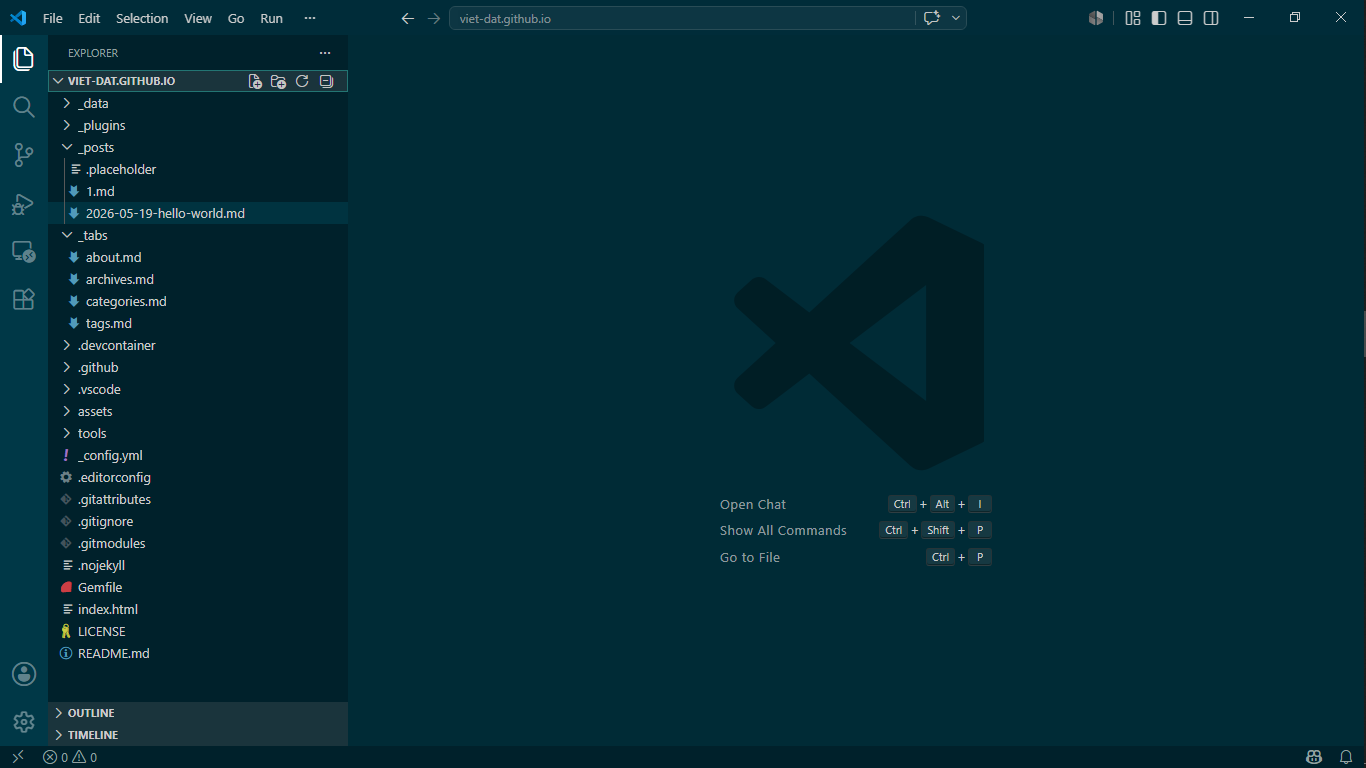Image resolution: width=1366 pixels, height=768 pixels.
Task: Expand the _plugins folder
Action: pyautogui.click(x=198, y=125)
